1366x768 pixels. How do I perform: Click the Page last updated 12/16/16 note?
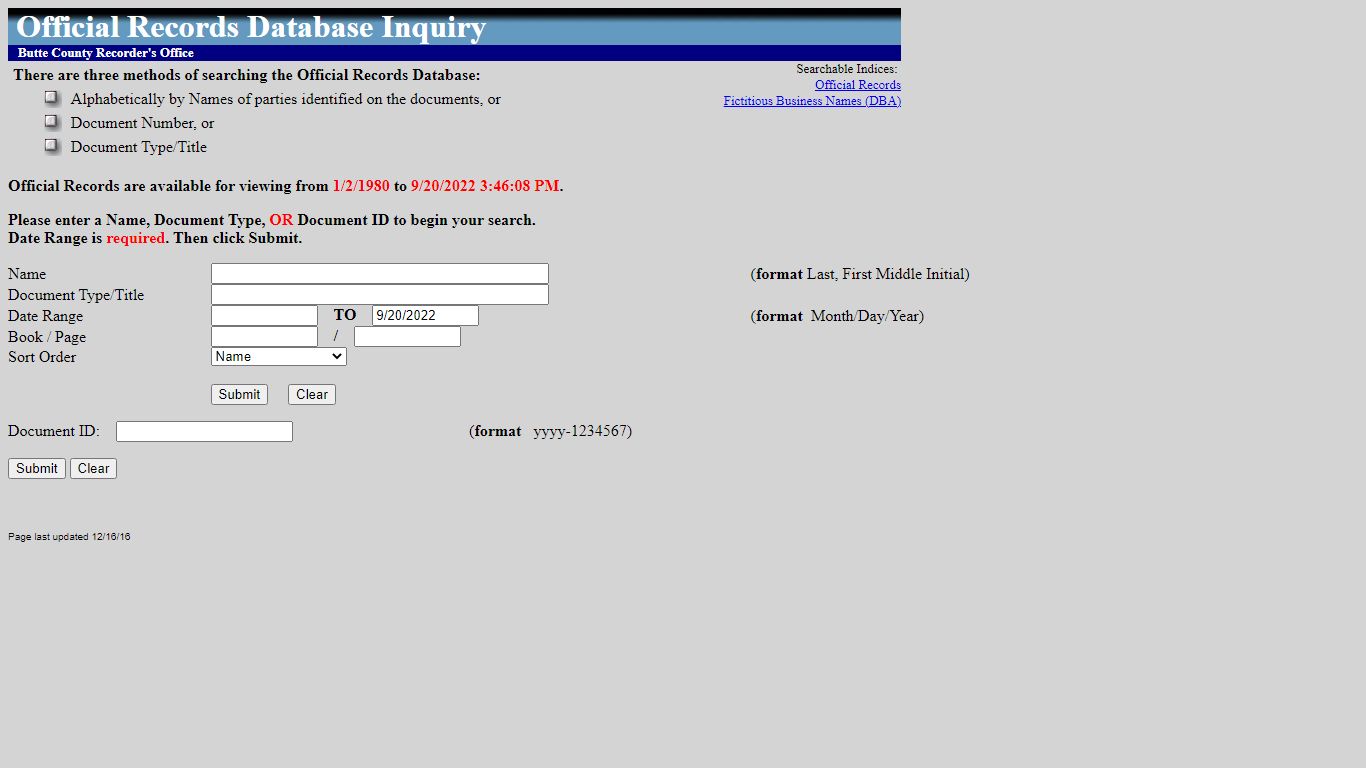(69, 537)
